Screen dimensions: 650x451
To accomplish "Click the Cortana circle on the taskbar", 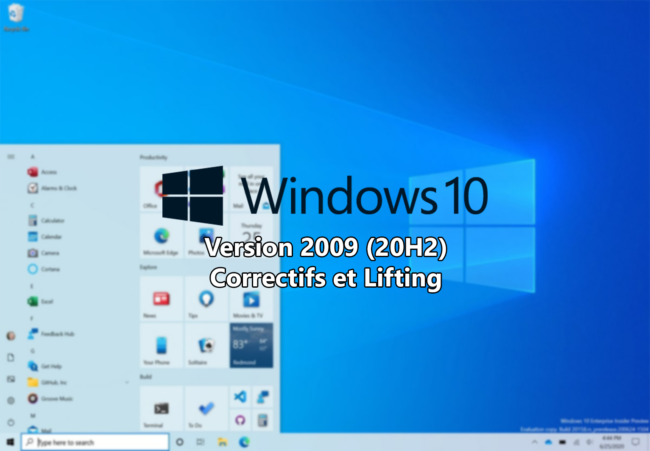I will point(179,442).
